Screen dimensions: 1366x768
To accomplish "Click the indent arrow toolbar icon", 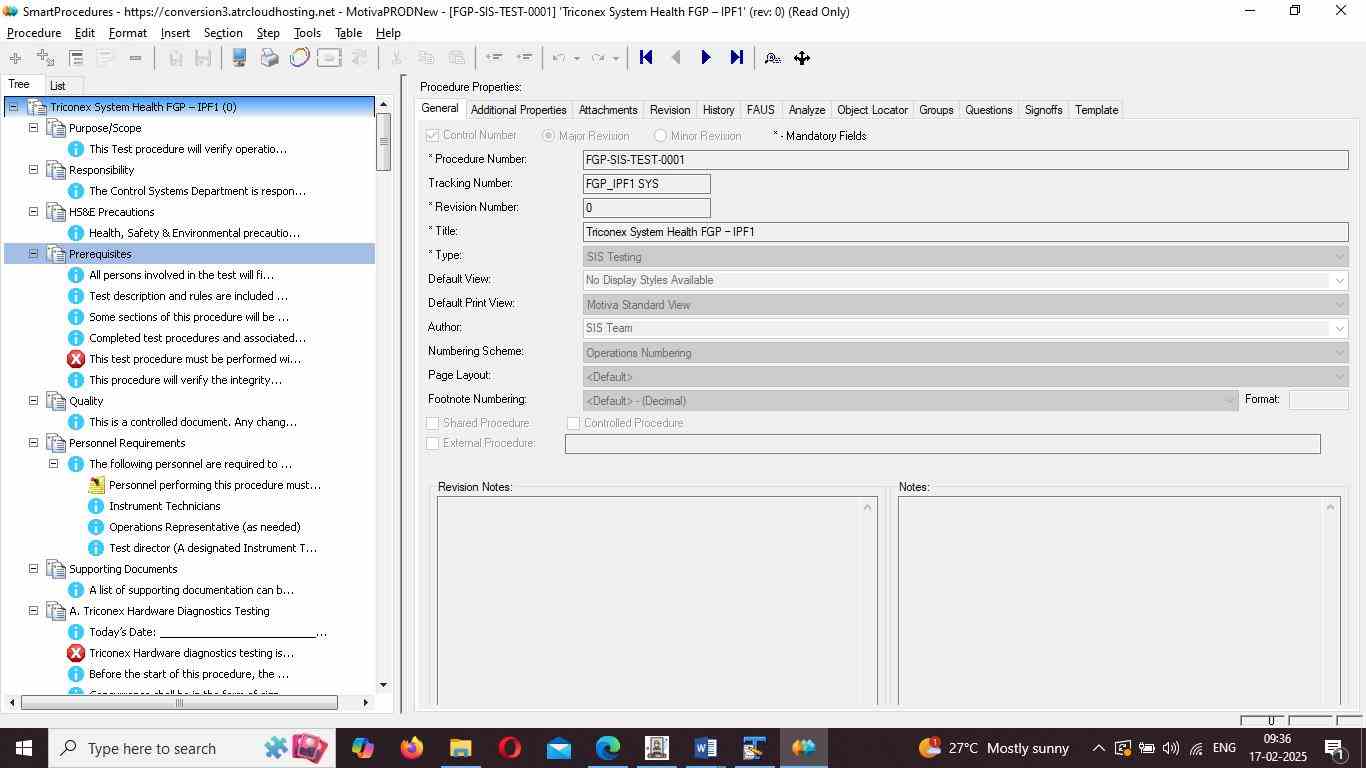I will pos(524,58).
